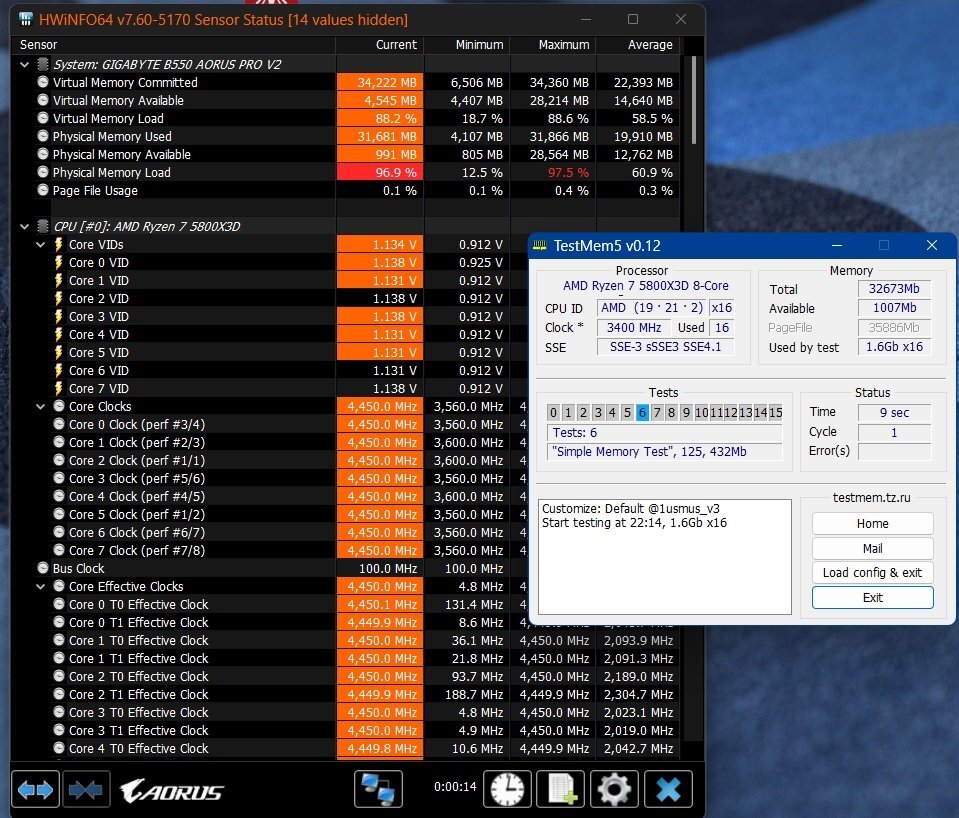Close sensors with blue X icon
The image size is (959, 818).
(x=668, y=789)
